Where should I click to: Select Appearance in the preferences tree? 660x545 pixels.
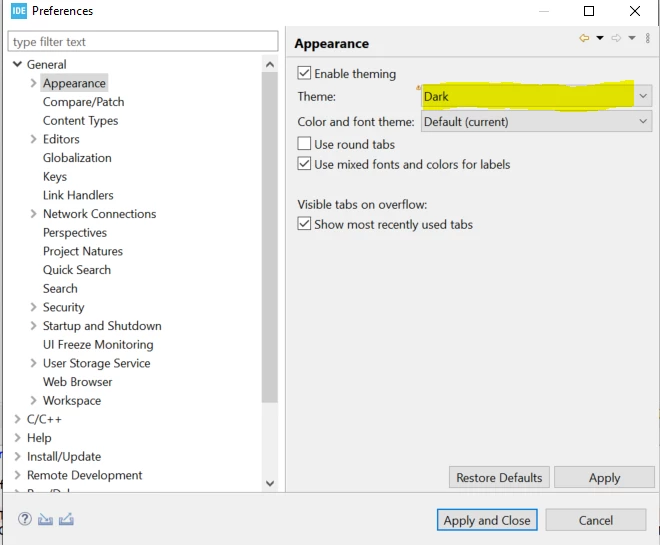click(x=74, y=83)
